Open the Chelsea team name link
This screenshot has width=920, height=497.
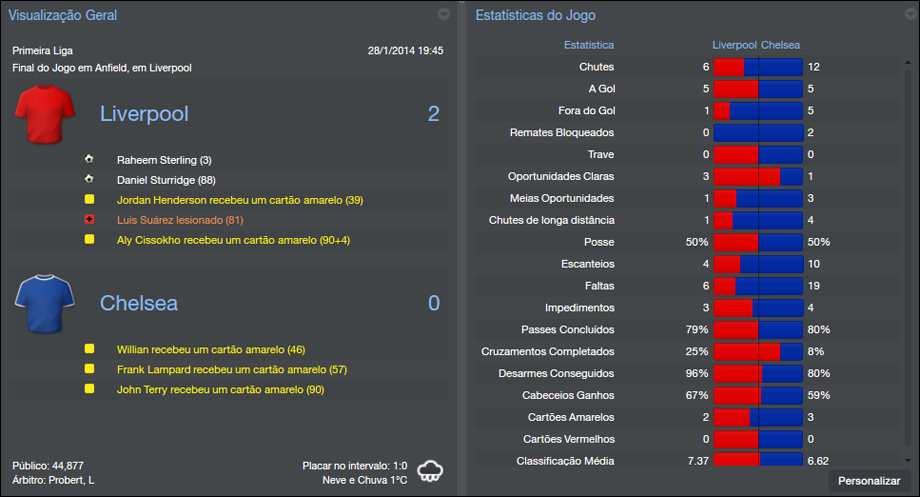pyautogui.click(x=139, y=303)
